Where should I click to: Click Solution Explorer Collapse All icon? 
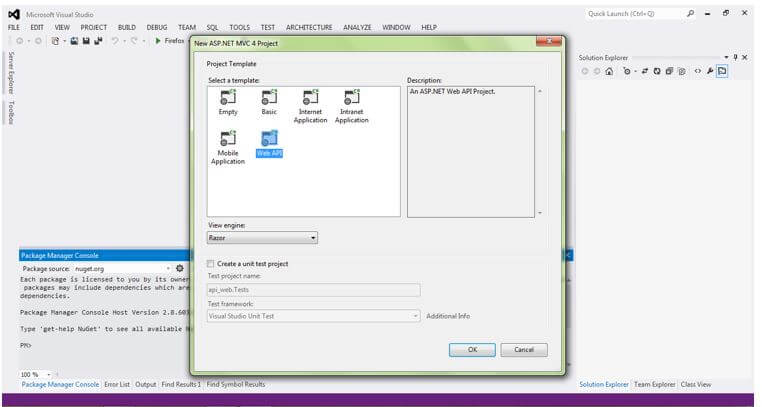pyautogui.click(x=669, y=71)
